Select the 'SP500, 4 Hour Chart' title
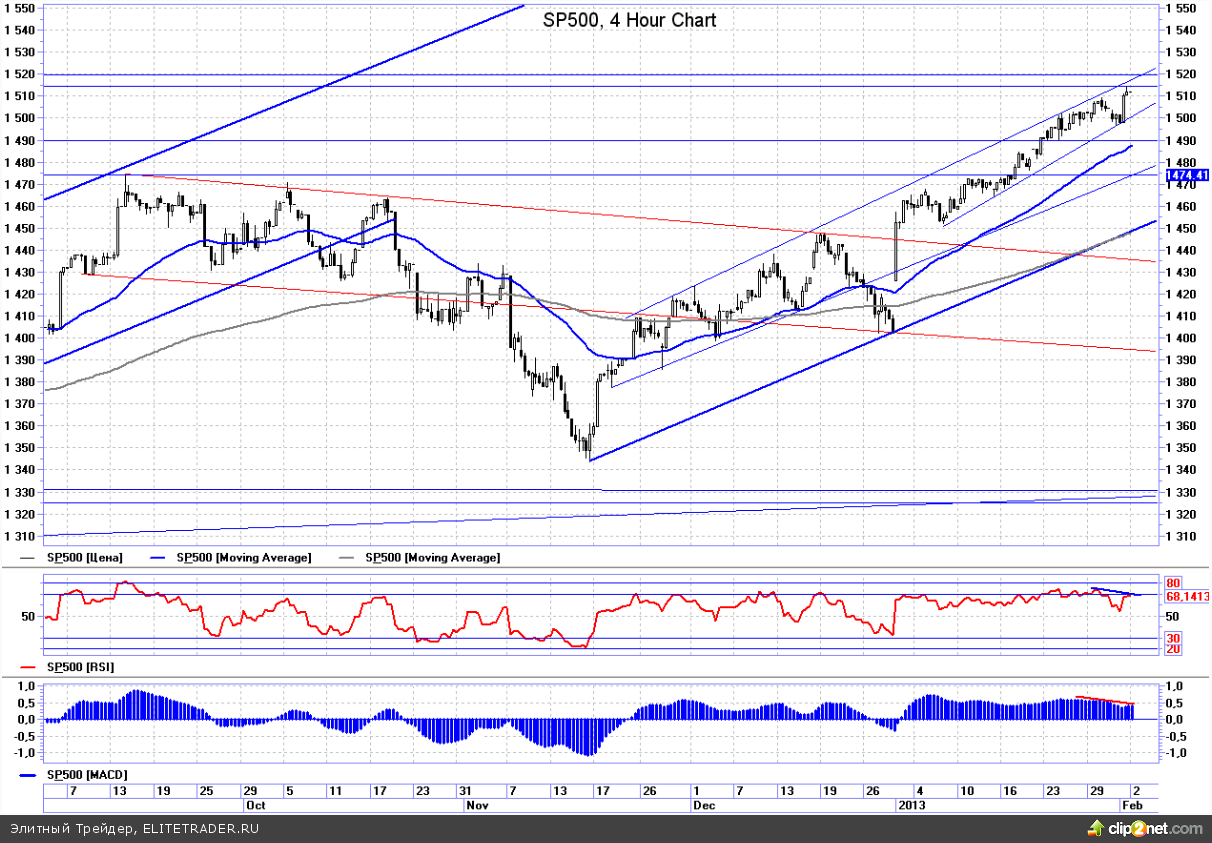This screenshot has width=1212, height=843. [630, 20]
